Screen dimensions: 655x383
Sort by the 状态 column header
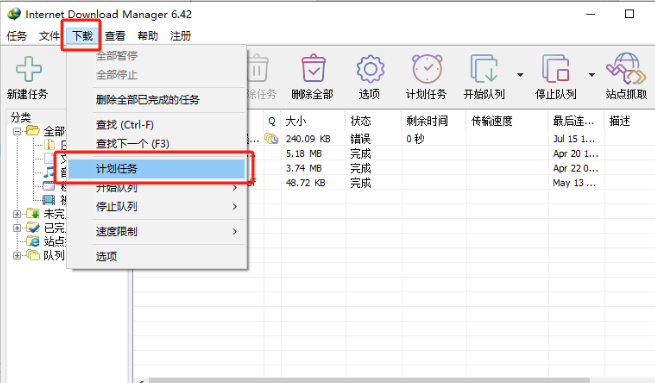pos(373,121)
